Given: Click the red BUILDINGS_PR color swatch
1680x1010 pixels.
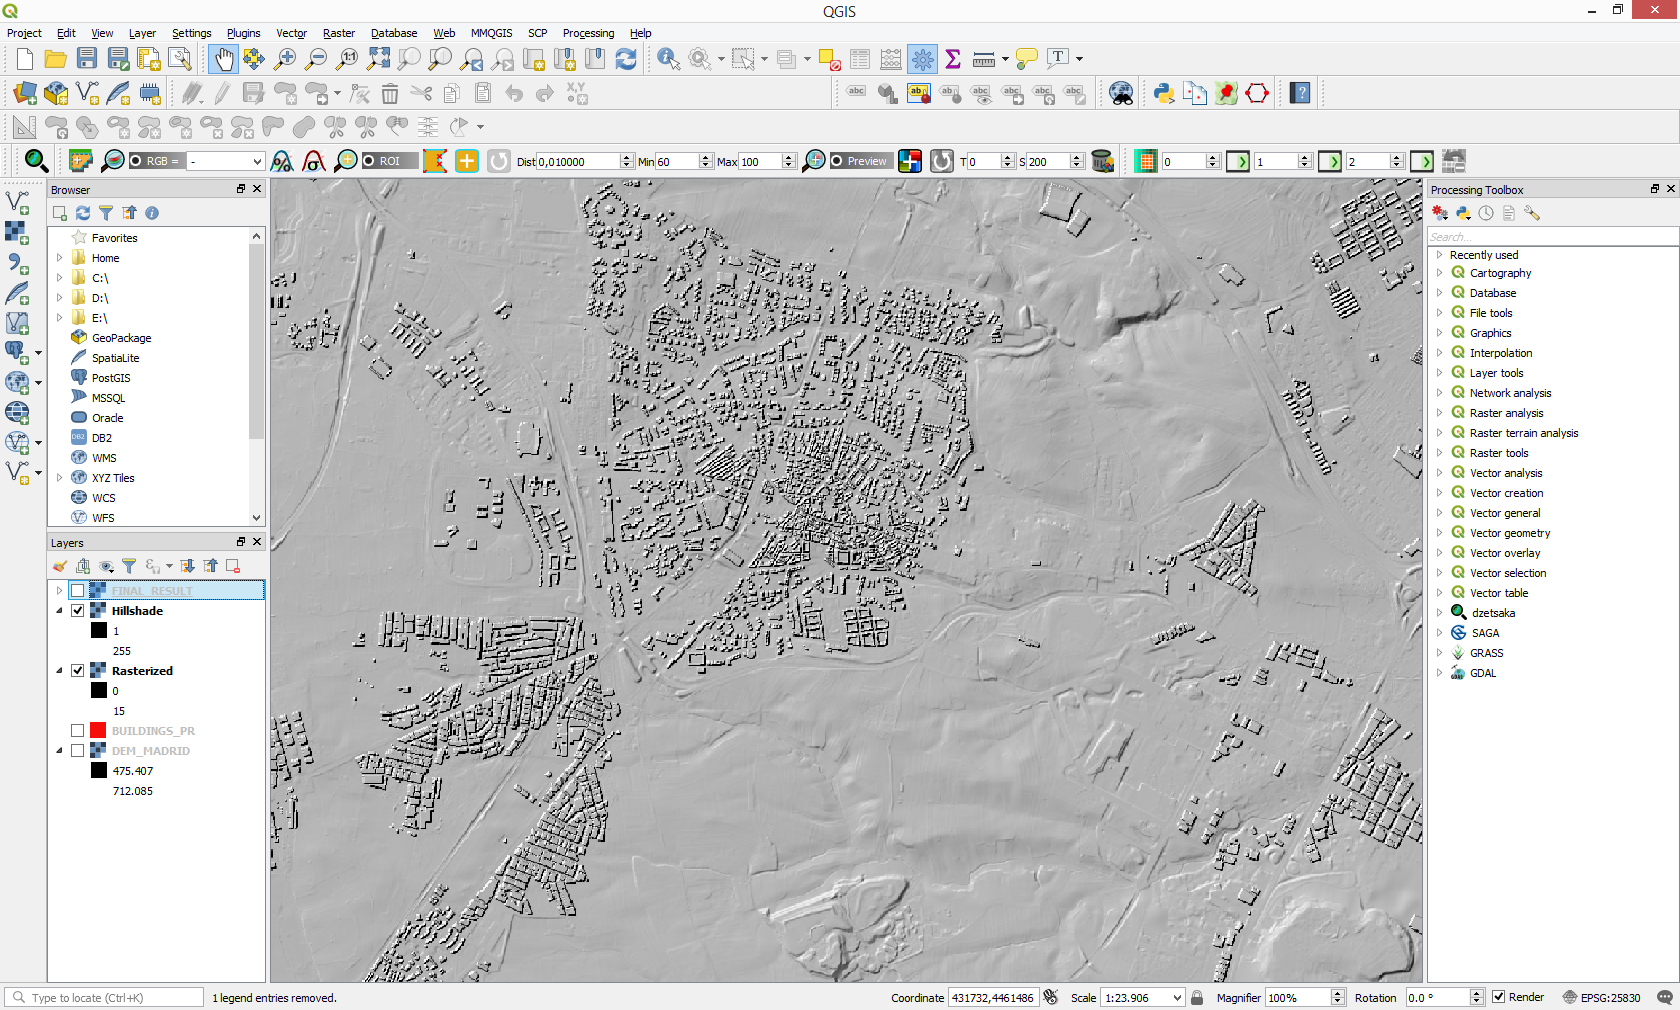Looking at the screenshot, I should click(x=98, y=731).
